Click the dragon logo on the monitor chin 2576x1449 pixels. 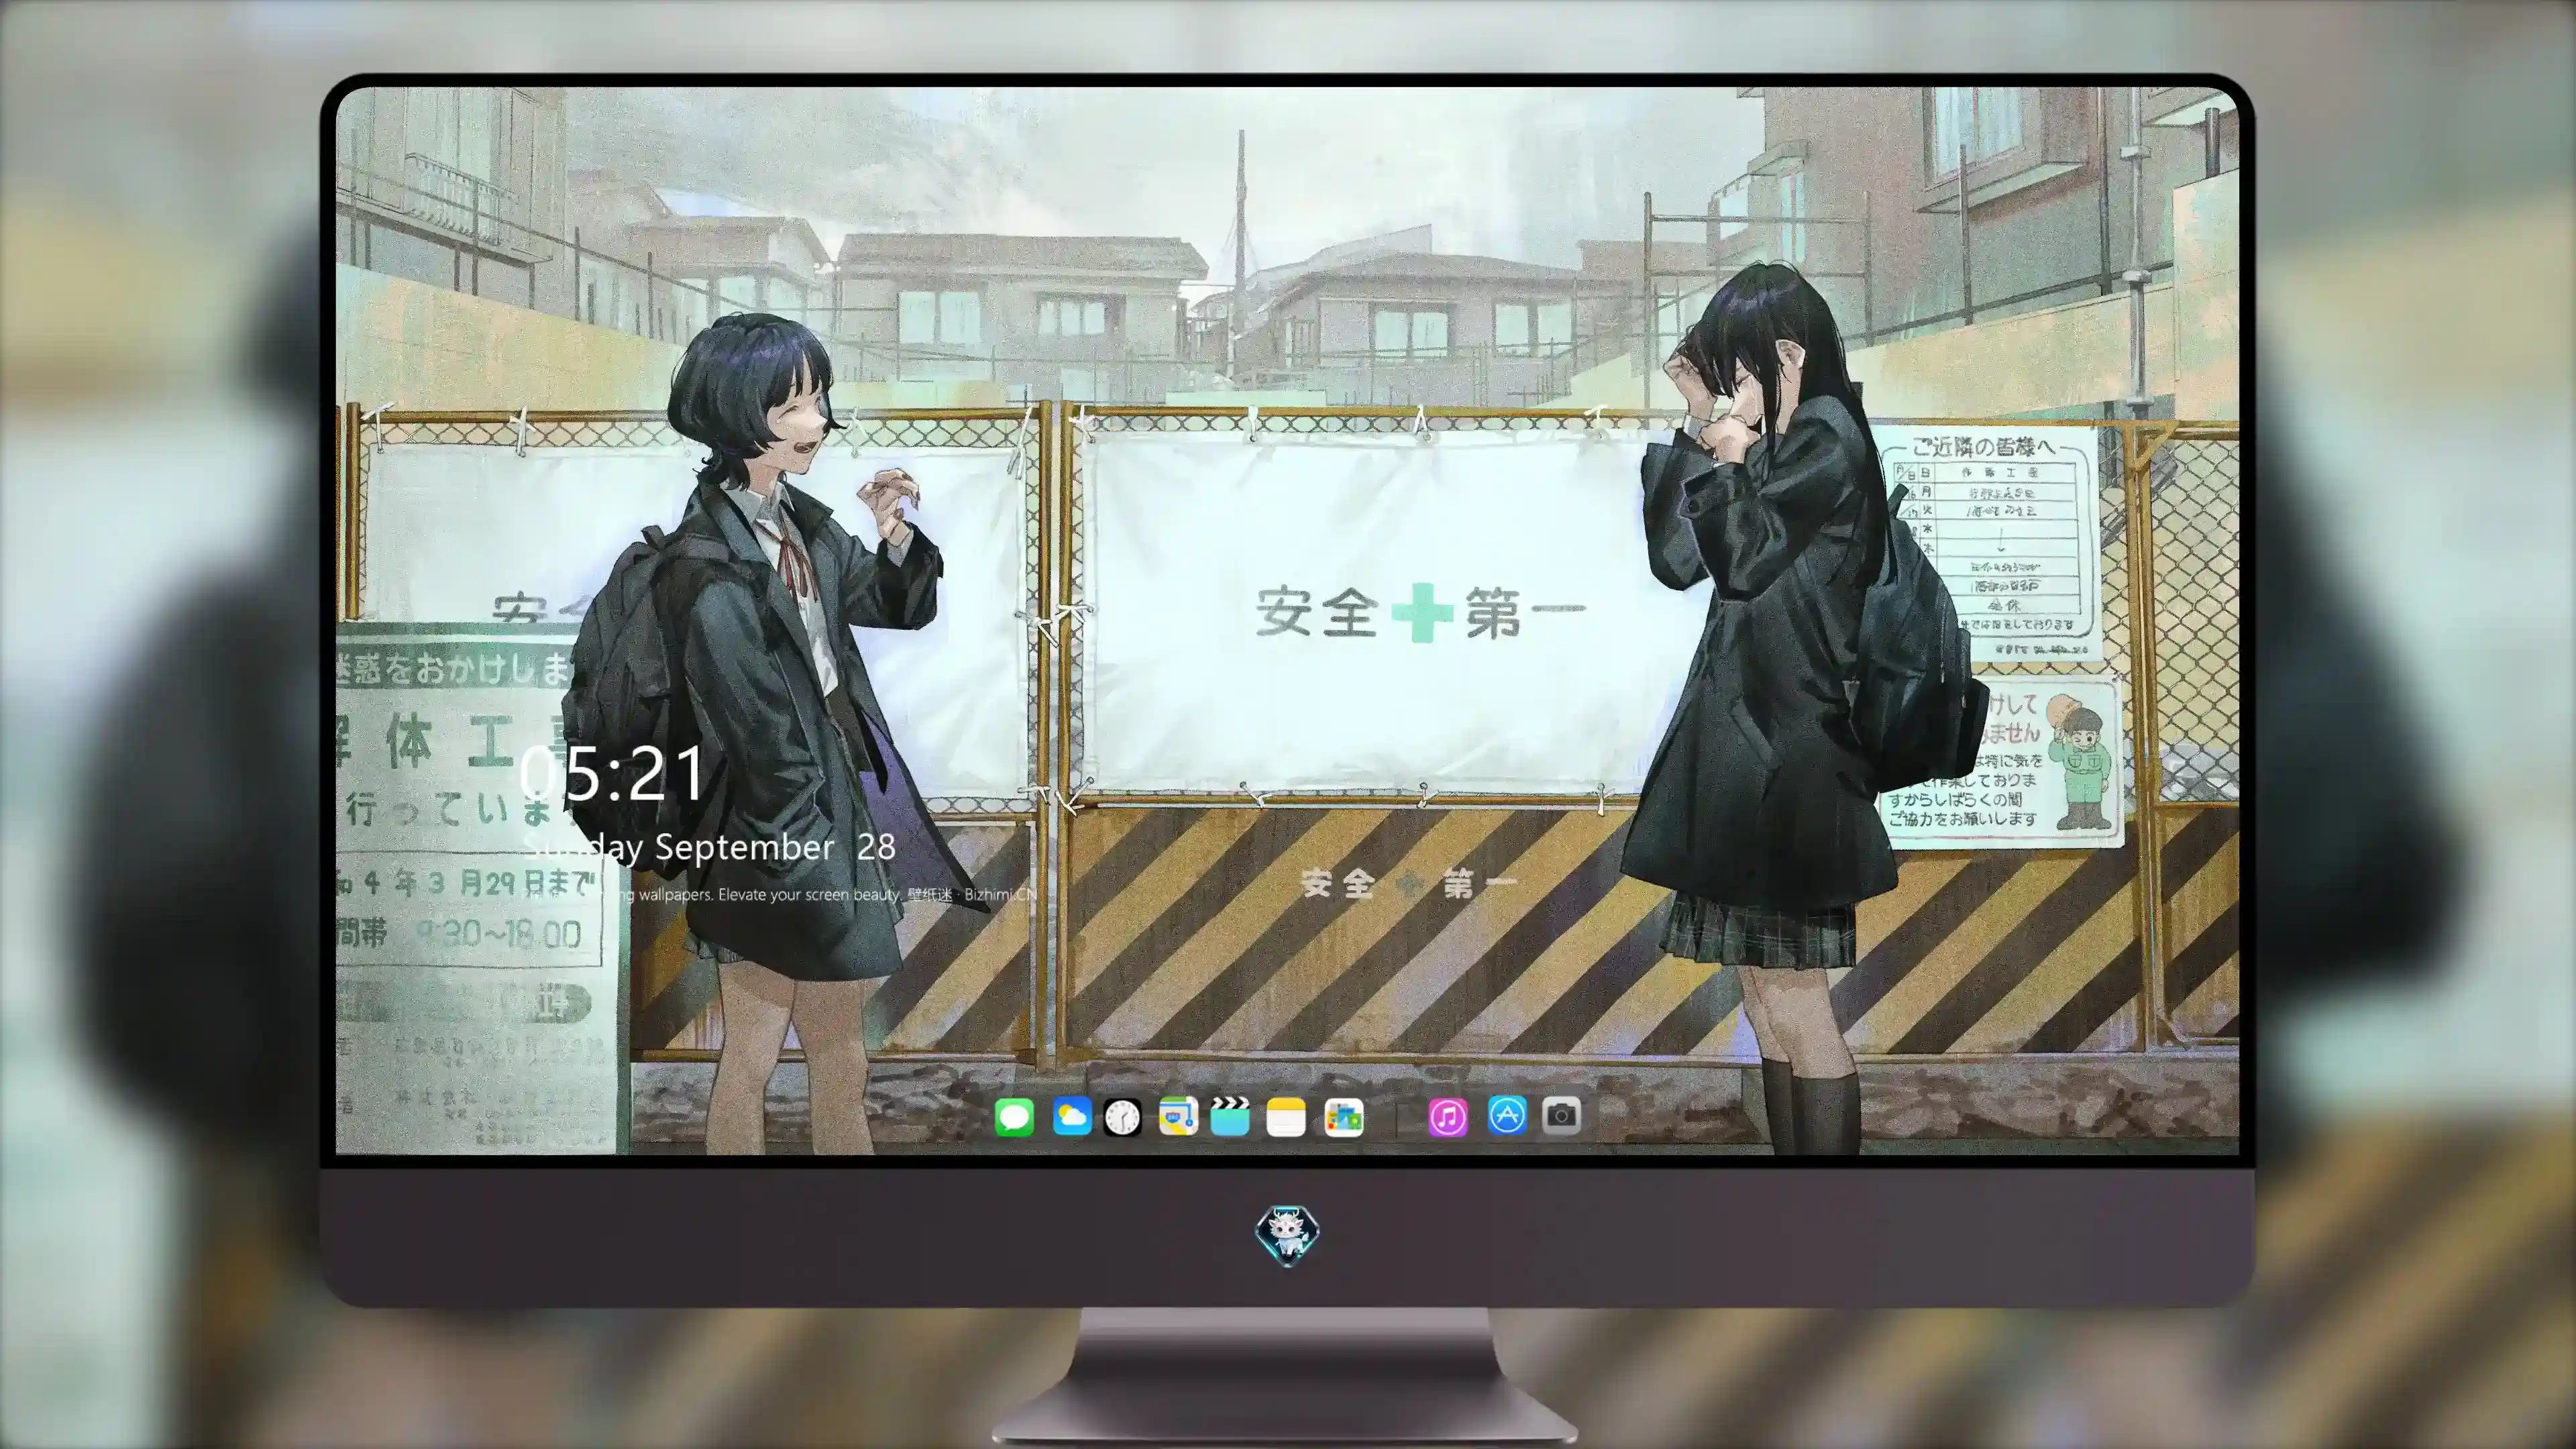(x=1287, y=1235)
